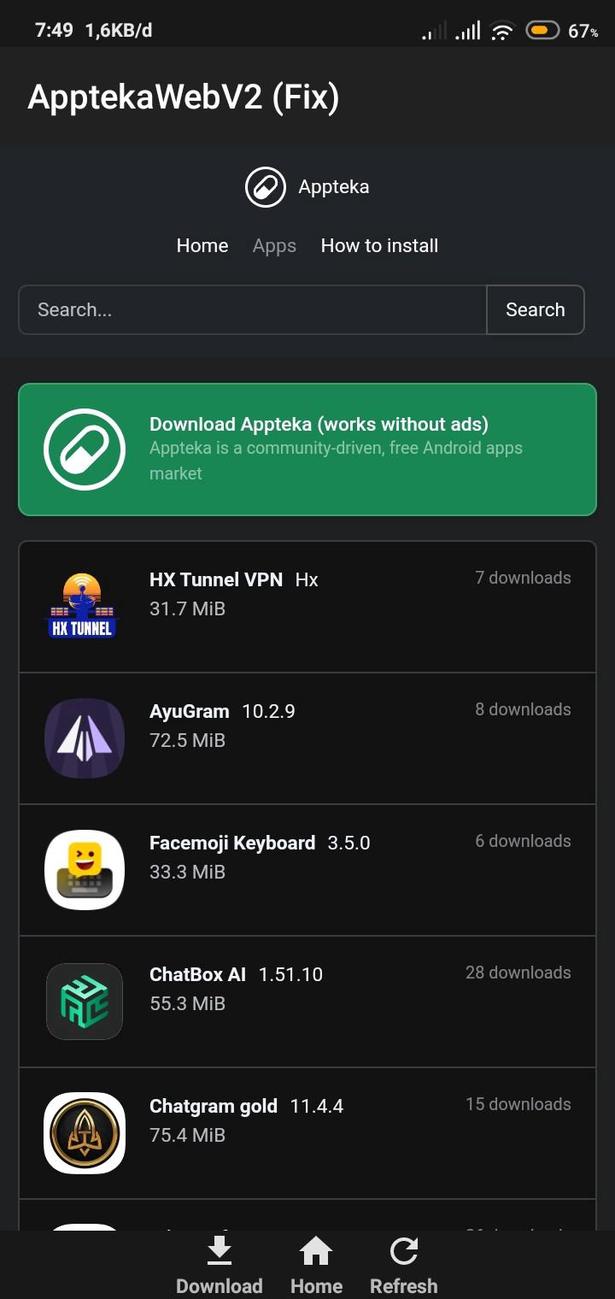
Task: Tap the Search text input field
Action: (251, 310)
